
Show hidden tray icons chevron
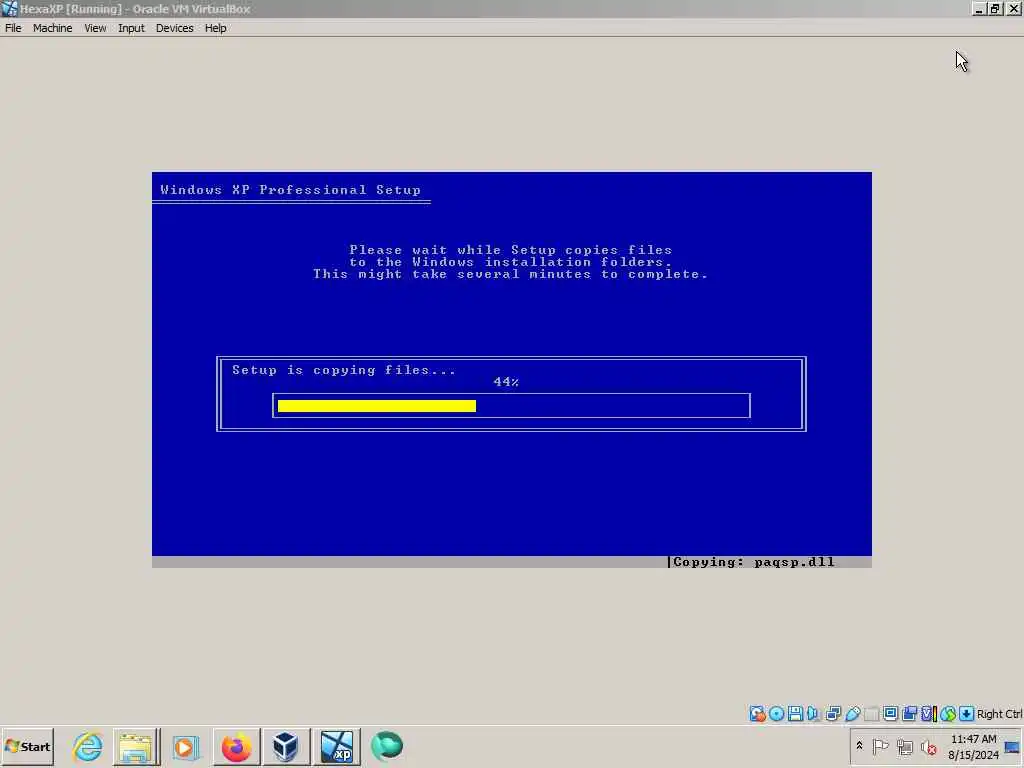pyautogui.click(x=859, y=746)
